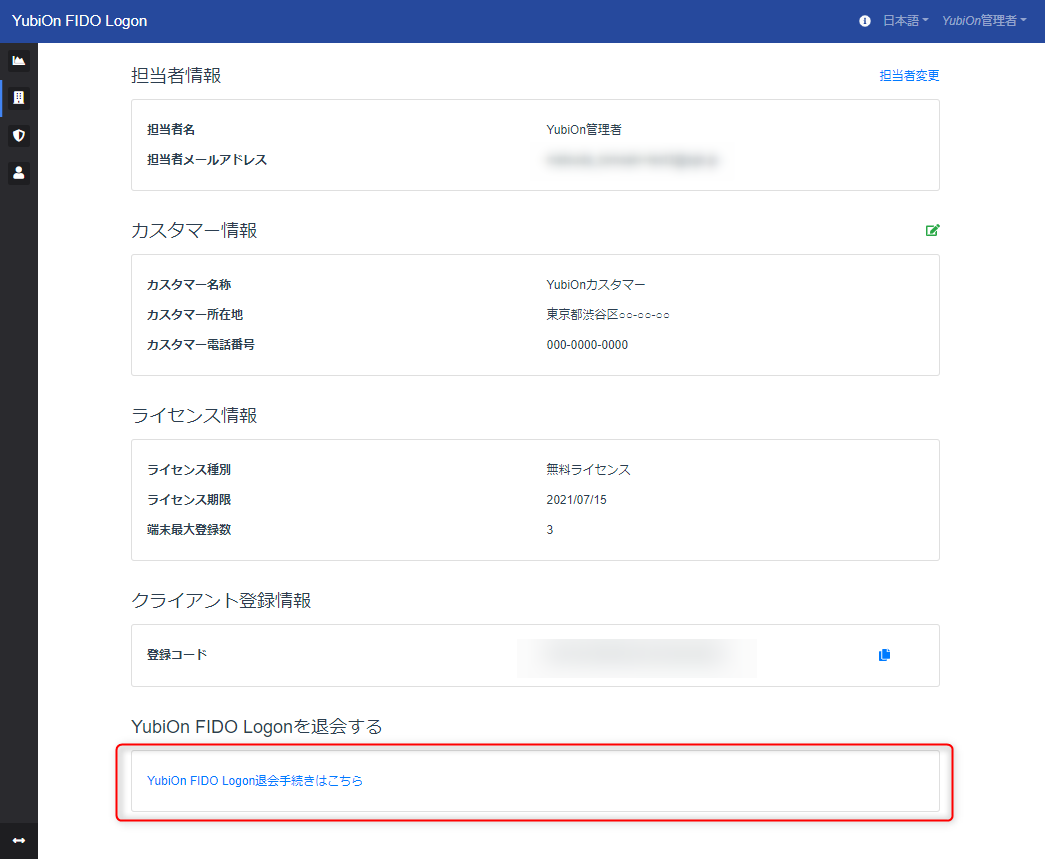Select the blurred registration code field

(636, 658)
